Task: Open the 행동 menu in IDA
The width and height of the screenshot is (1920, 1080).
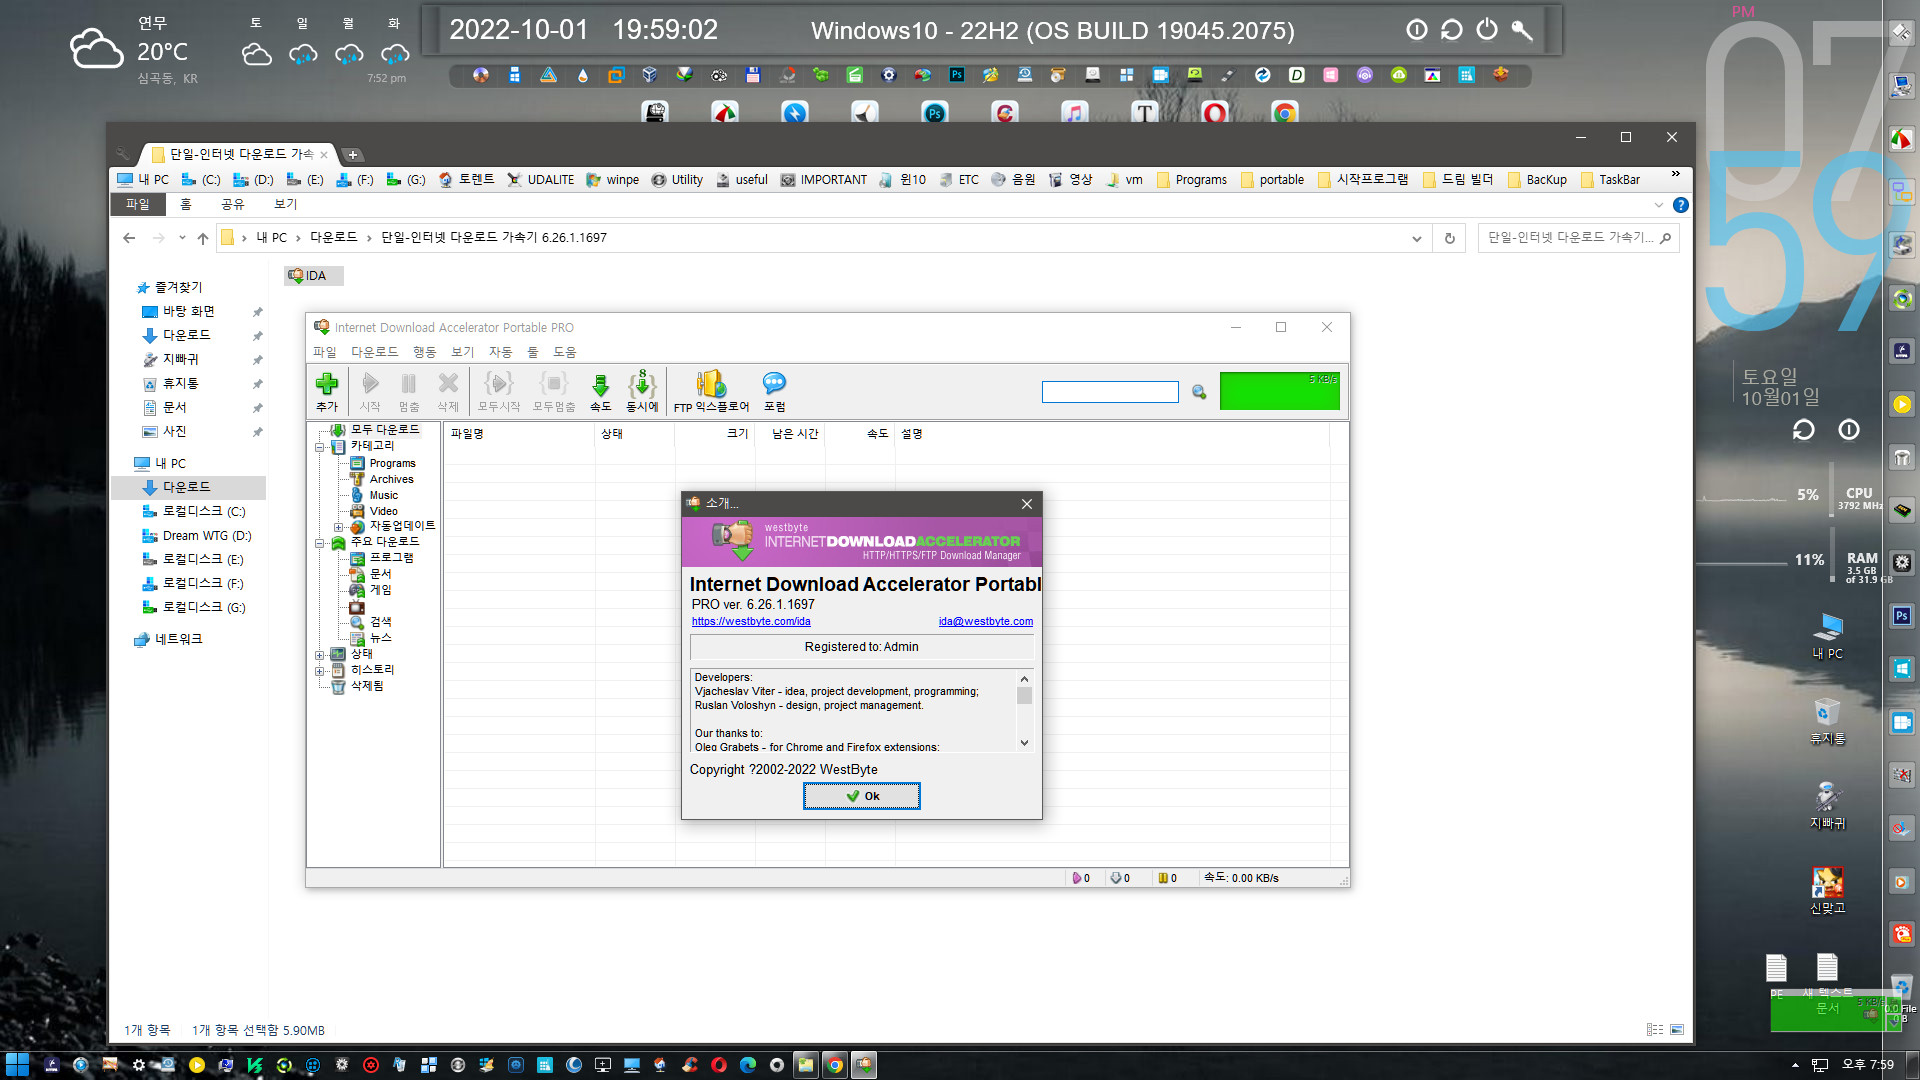Action: (x=425, y=352)
